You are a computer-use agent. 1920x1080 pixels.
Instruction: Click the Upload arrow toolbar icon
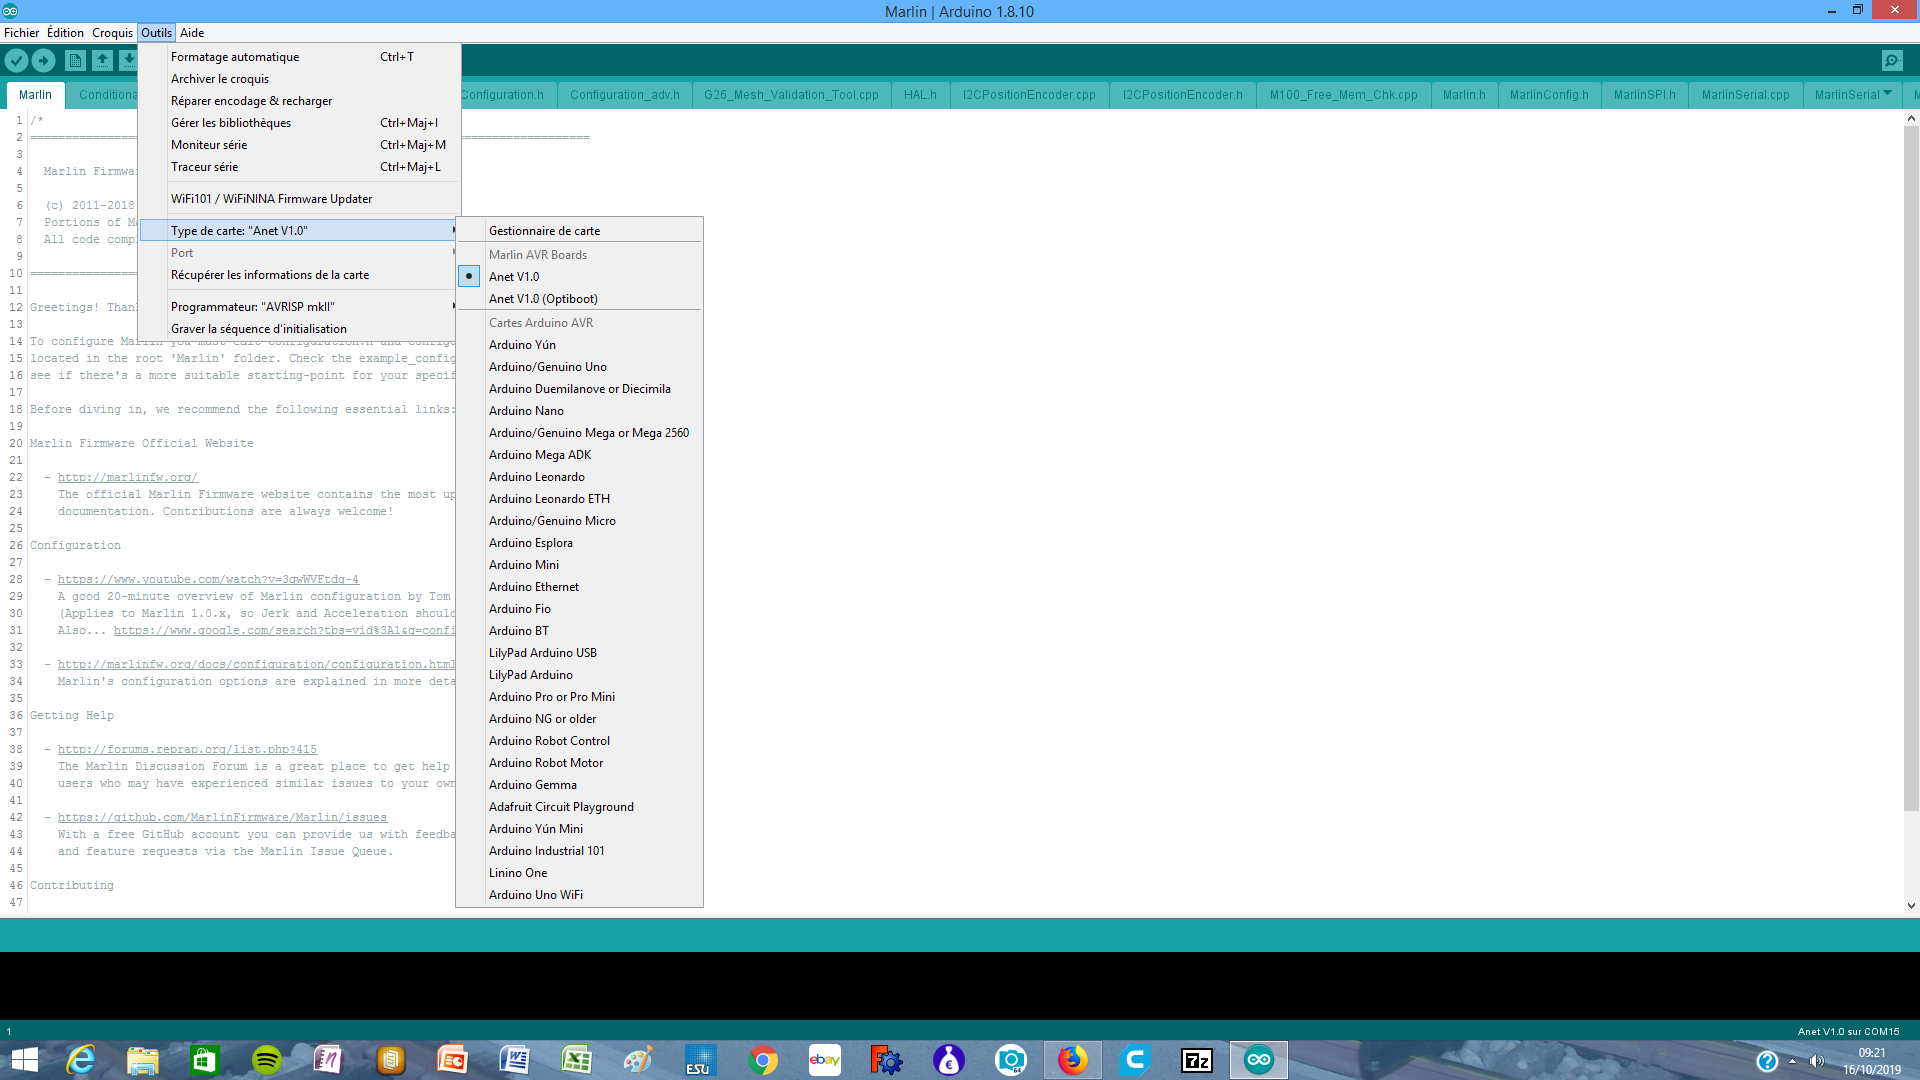point(44,61)
